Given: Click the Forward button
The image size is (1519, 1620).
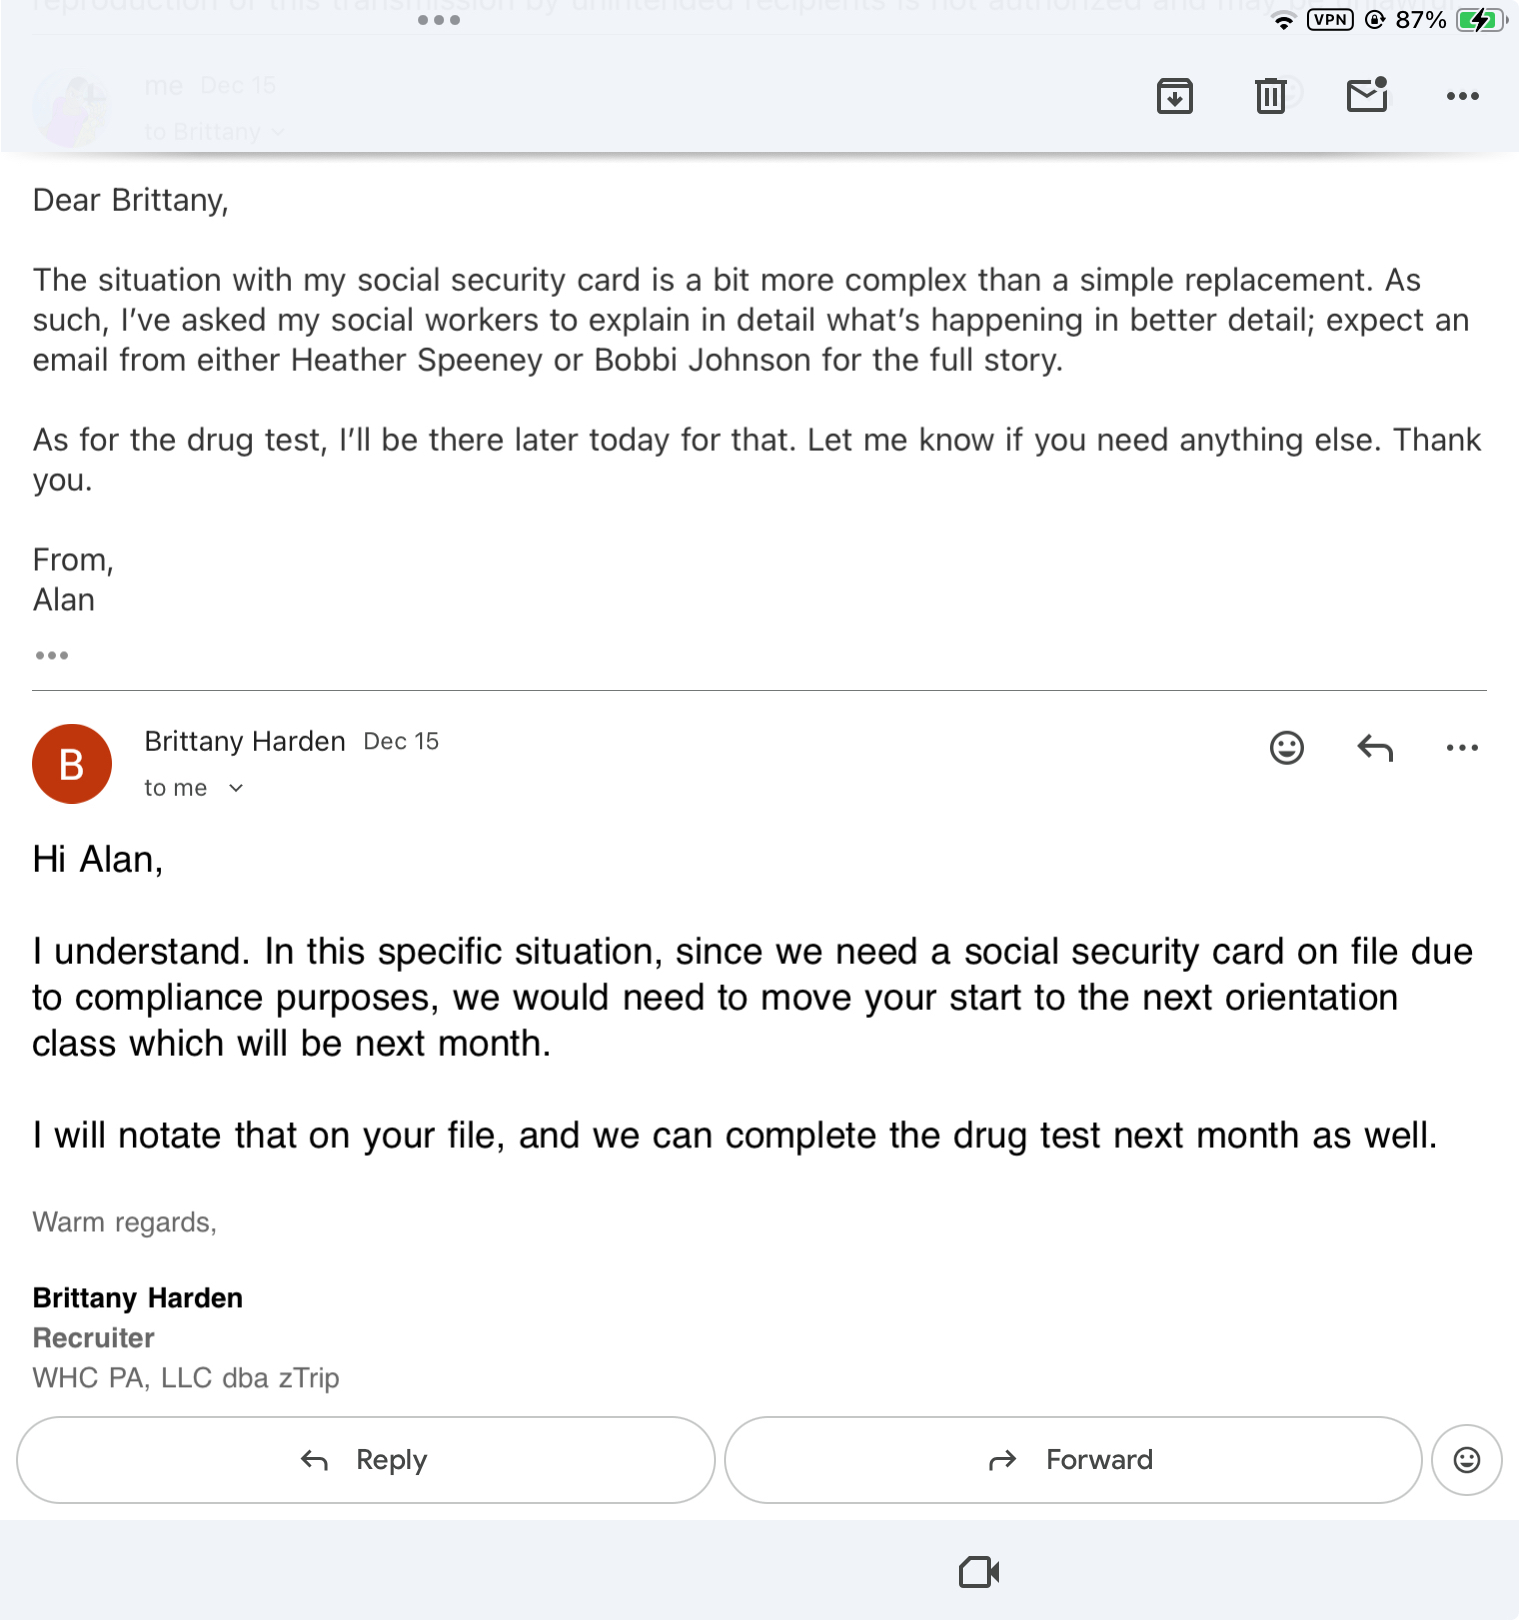Looking at the screenshot, I should coord(1072,1460).
